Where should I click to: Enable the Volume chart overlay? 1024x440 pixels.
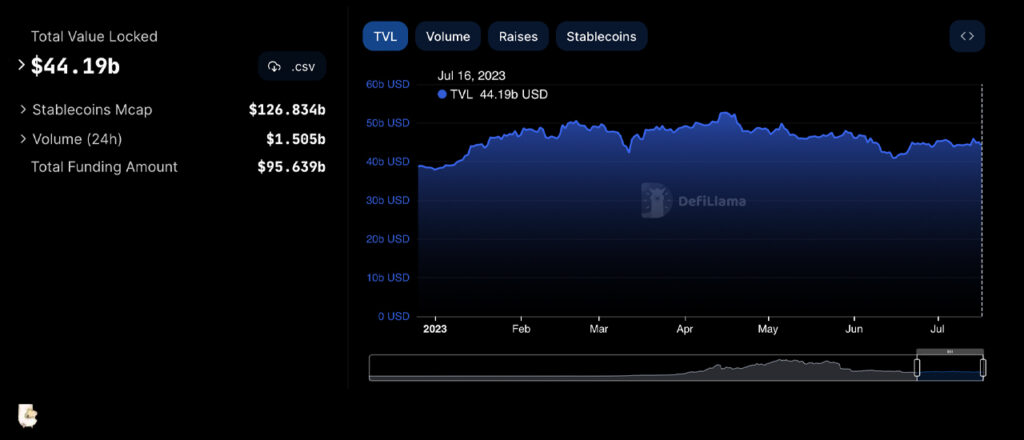pos(447,36)
